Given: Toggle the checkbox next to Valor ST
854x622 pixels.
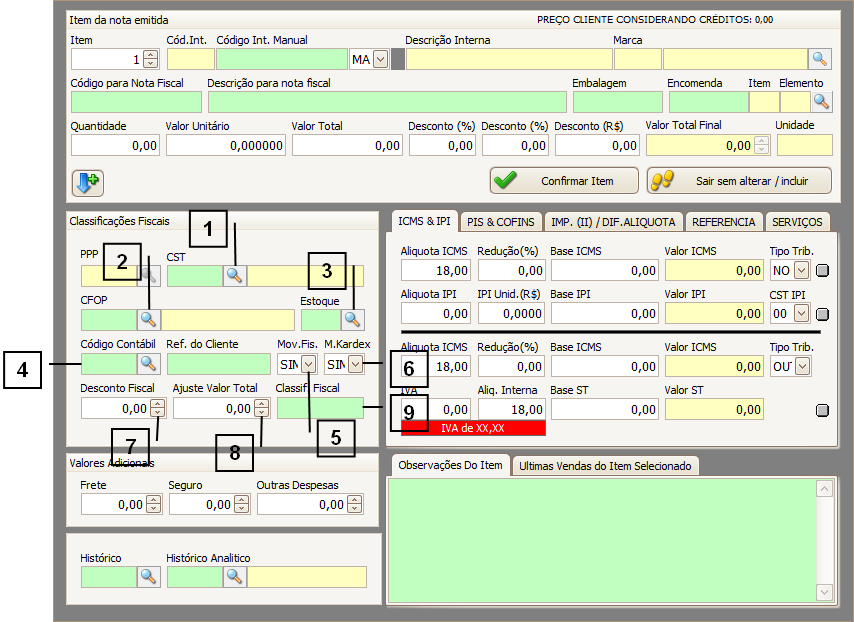Looking at the screenshot, I should [x=823, y=410].
